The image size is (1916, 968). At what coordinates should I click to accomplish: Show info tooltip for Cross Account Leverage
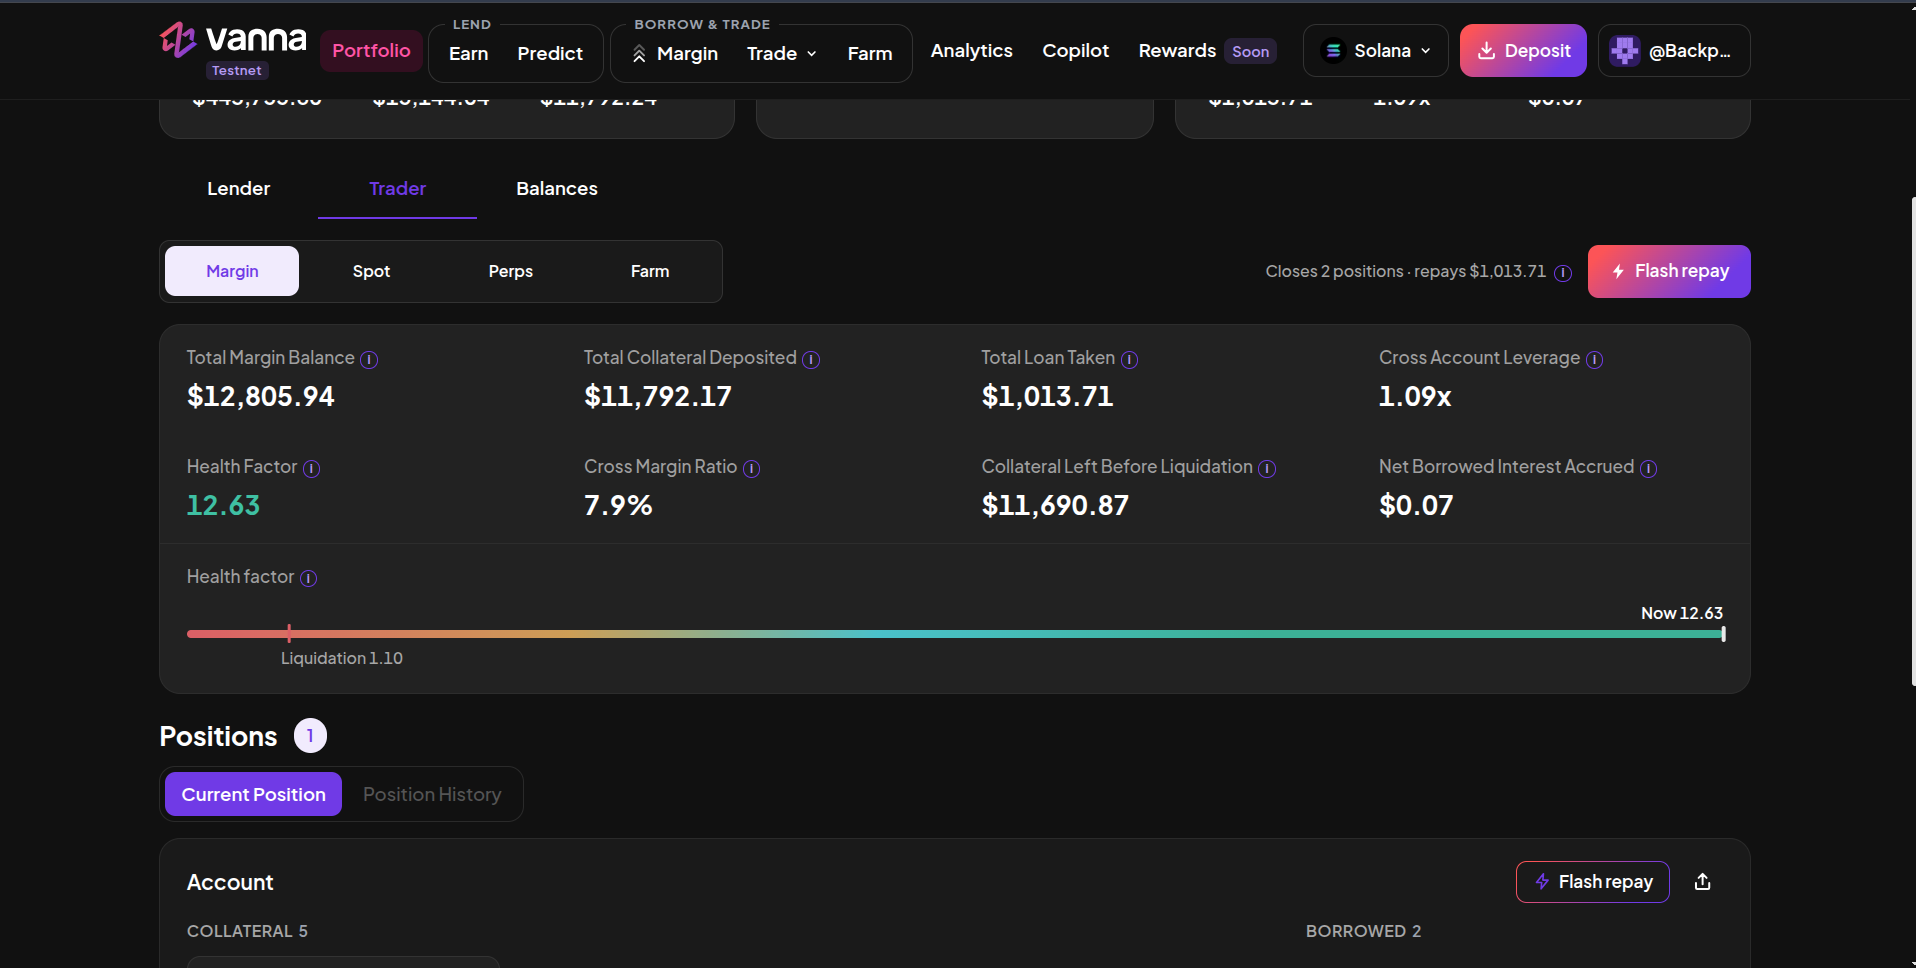(1594, 360)
